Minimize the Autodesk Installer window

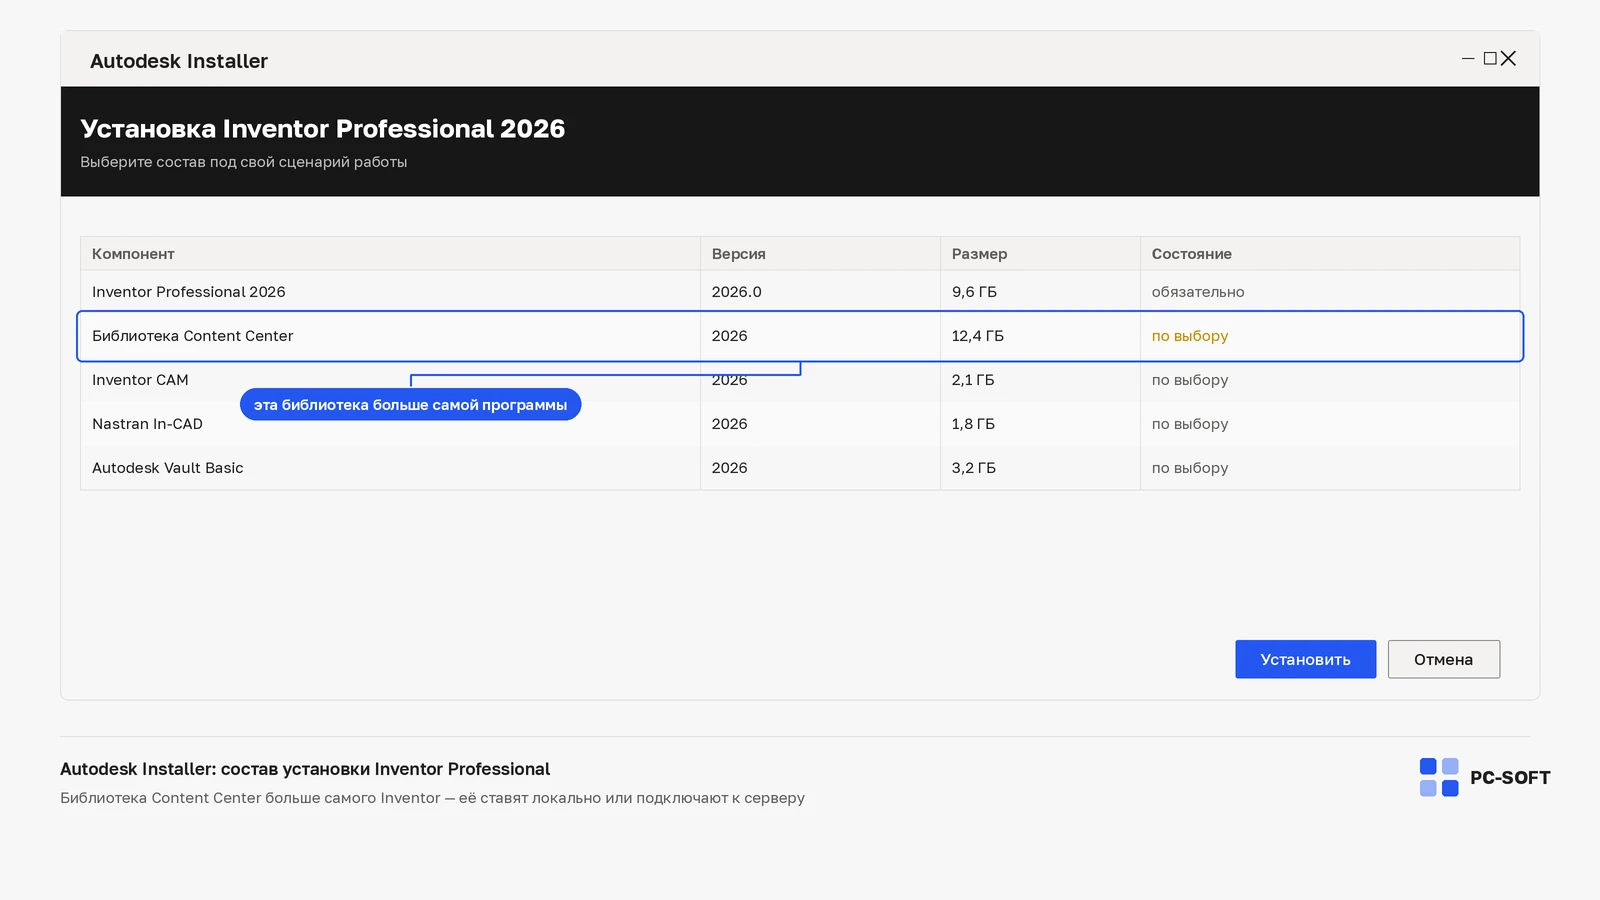1468,59
